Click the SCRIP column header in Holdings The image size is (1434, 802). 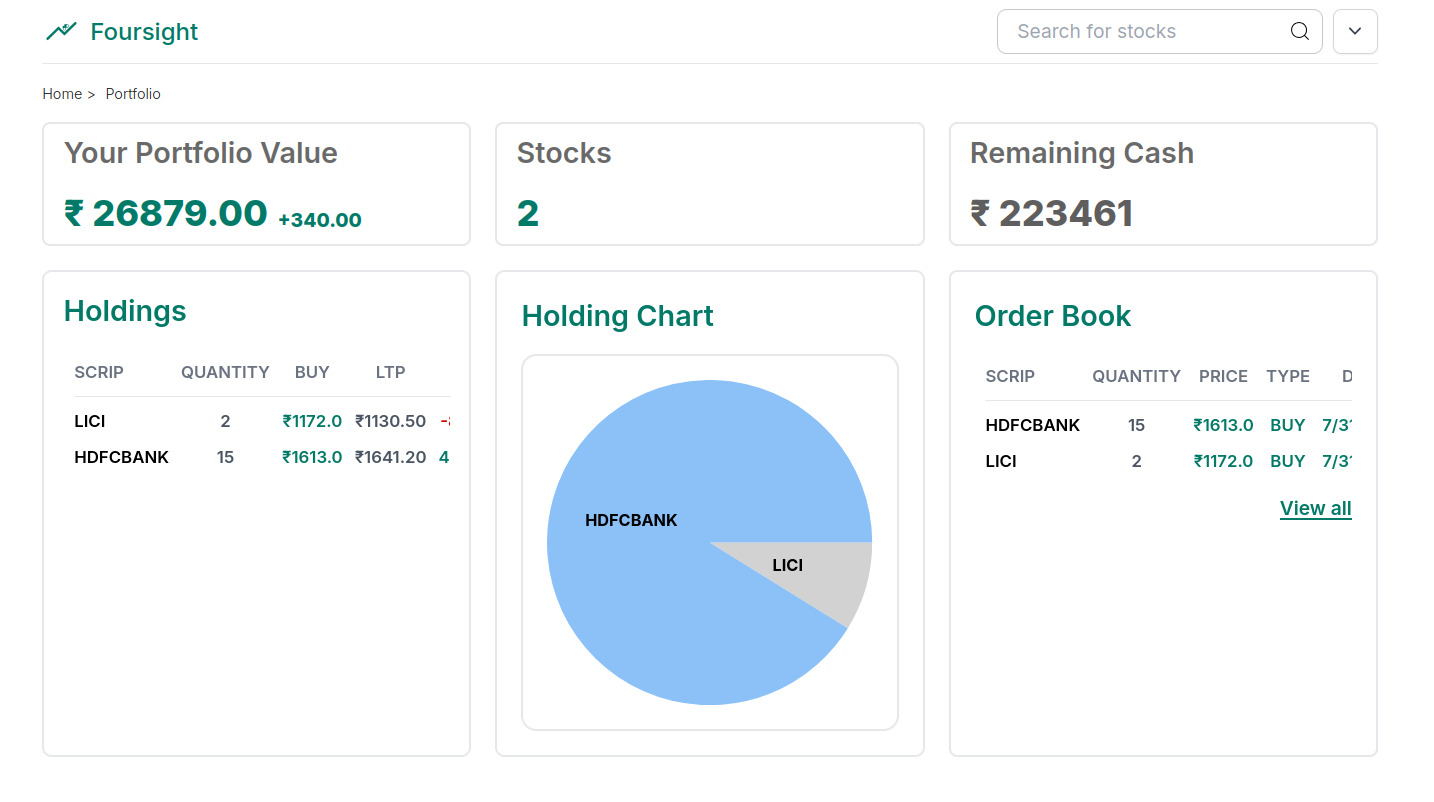pyautogui.click(x=99, y=372)
